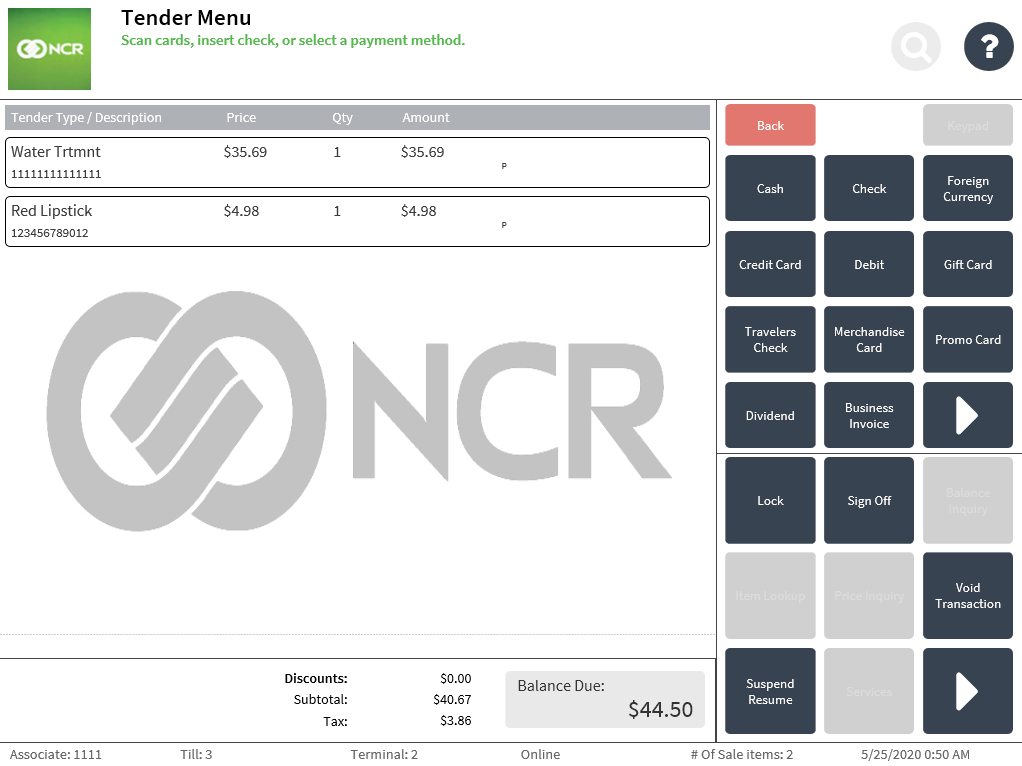Click the Water Trtmnt amount $35.69
1022x766 pixels.
[422, 152]
